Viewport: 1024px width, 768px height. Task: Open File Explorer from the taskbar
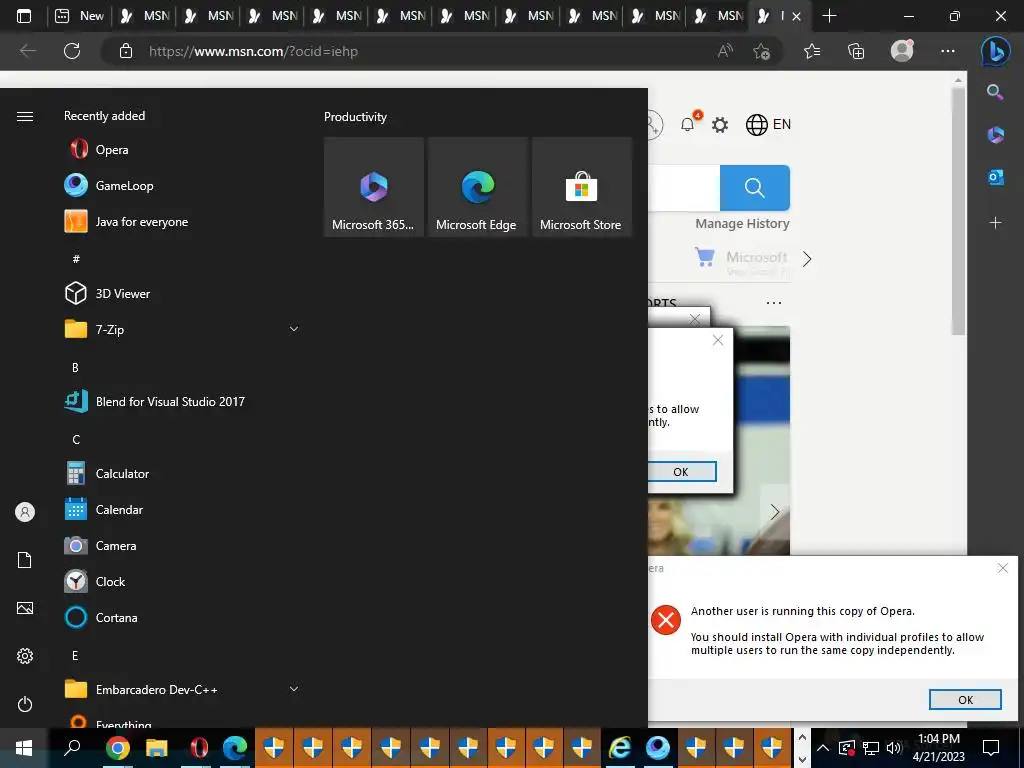157,748
